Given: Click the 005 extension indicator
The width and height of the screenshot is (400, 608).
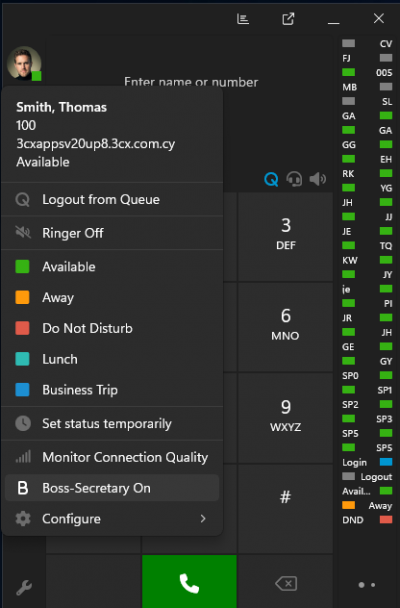Looking at the screenshot, I should 367,72.
